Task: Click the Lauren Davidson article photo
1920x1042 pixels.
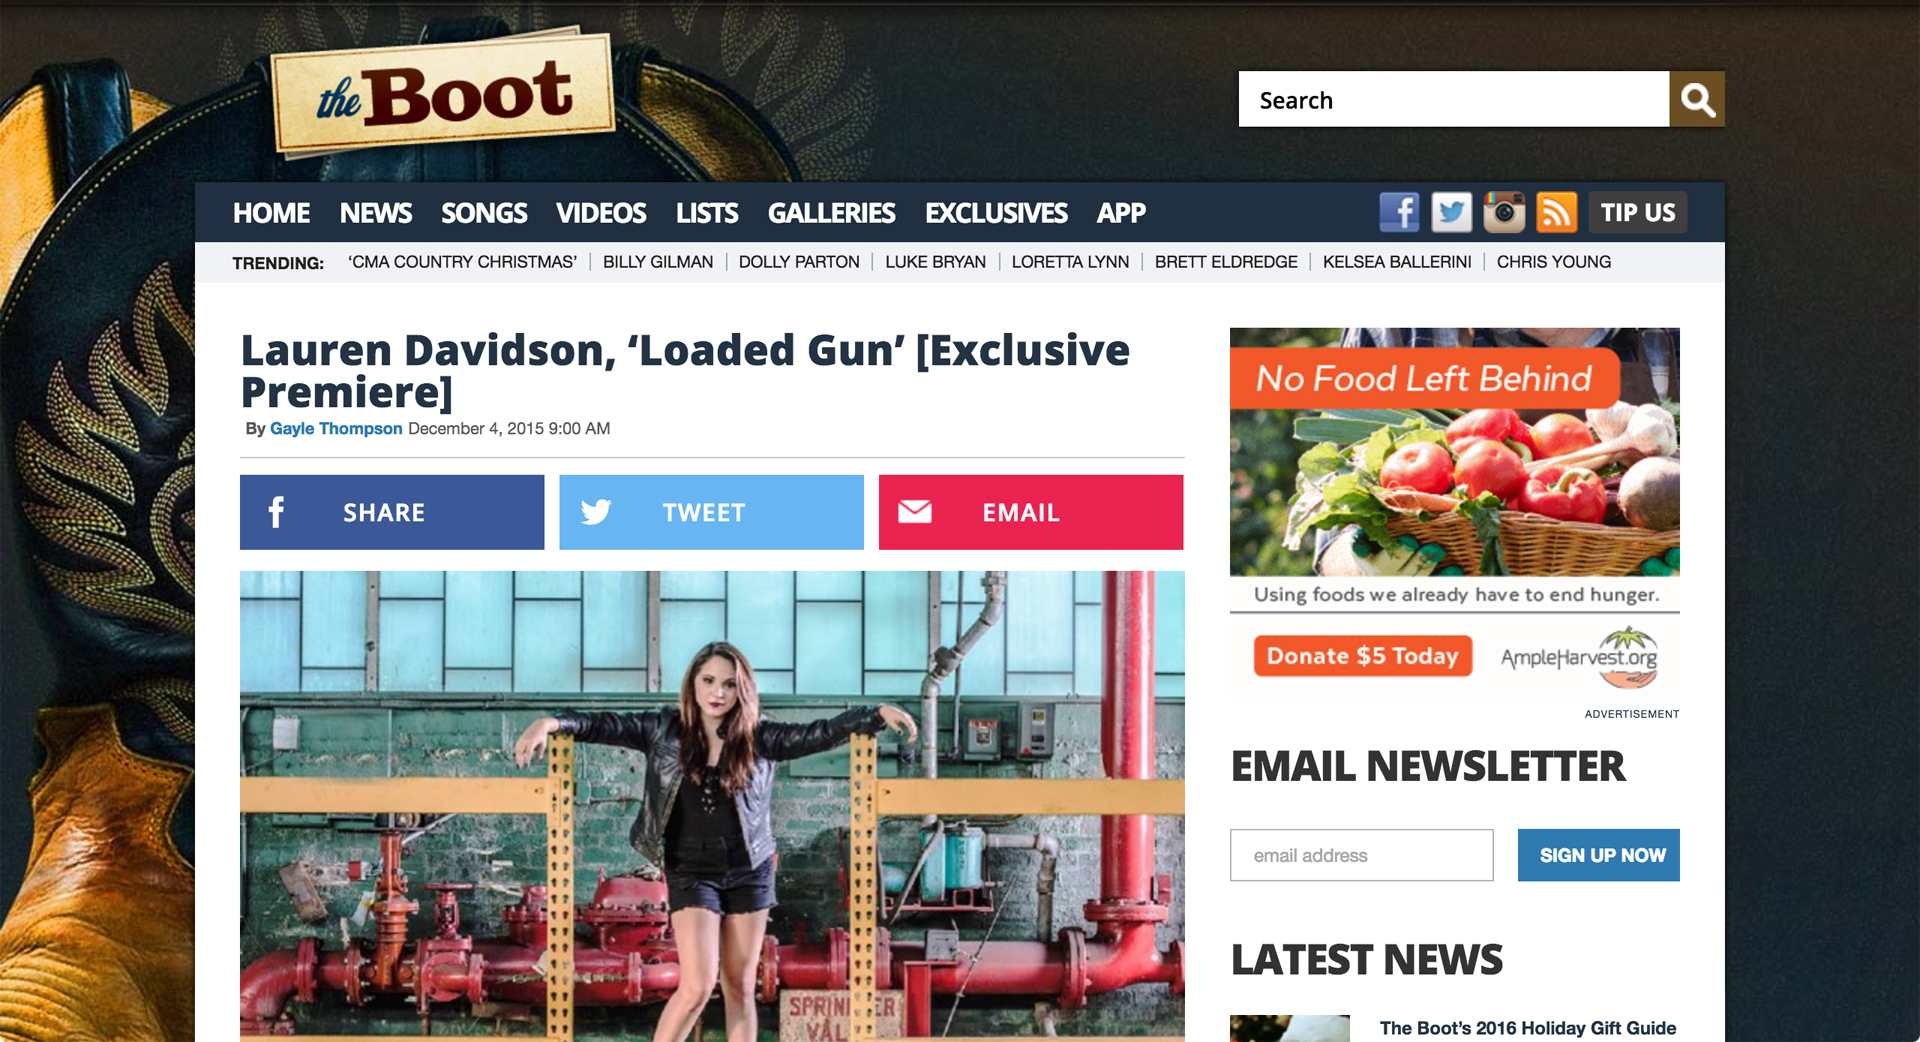Action: coord(712,806)
